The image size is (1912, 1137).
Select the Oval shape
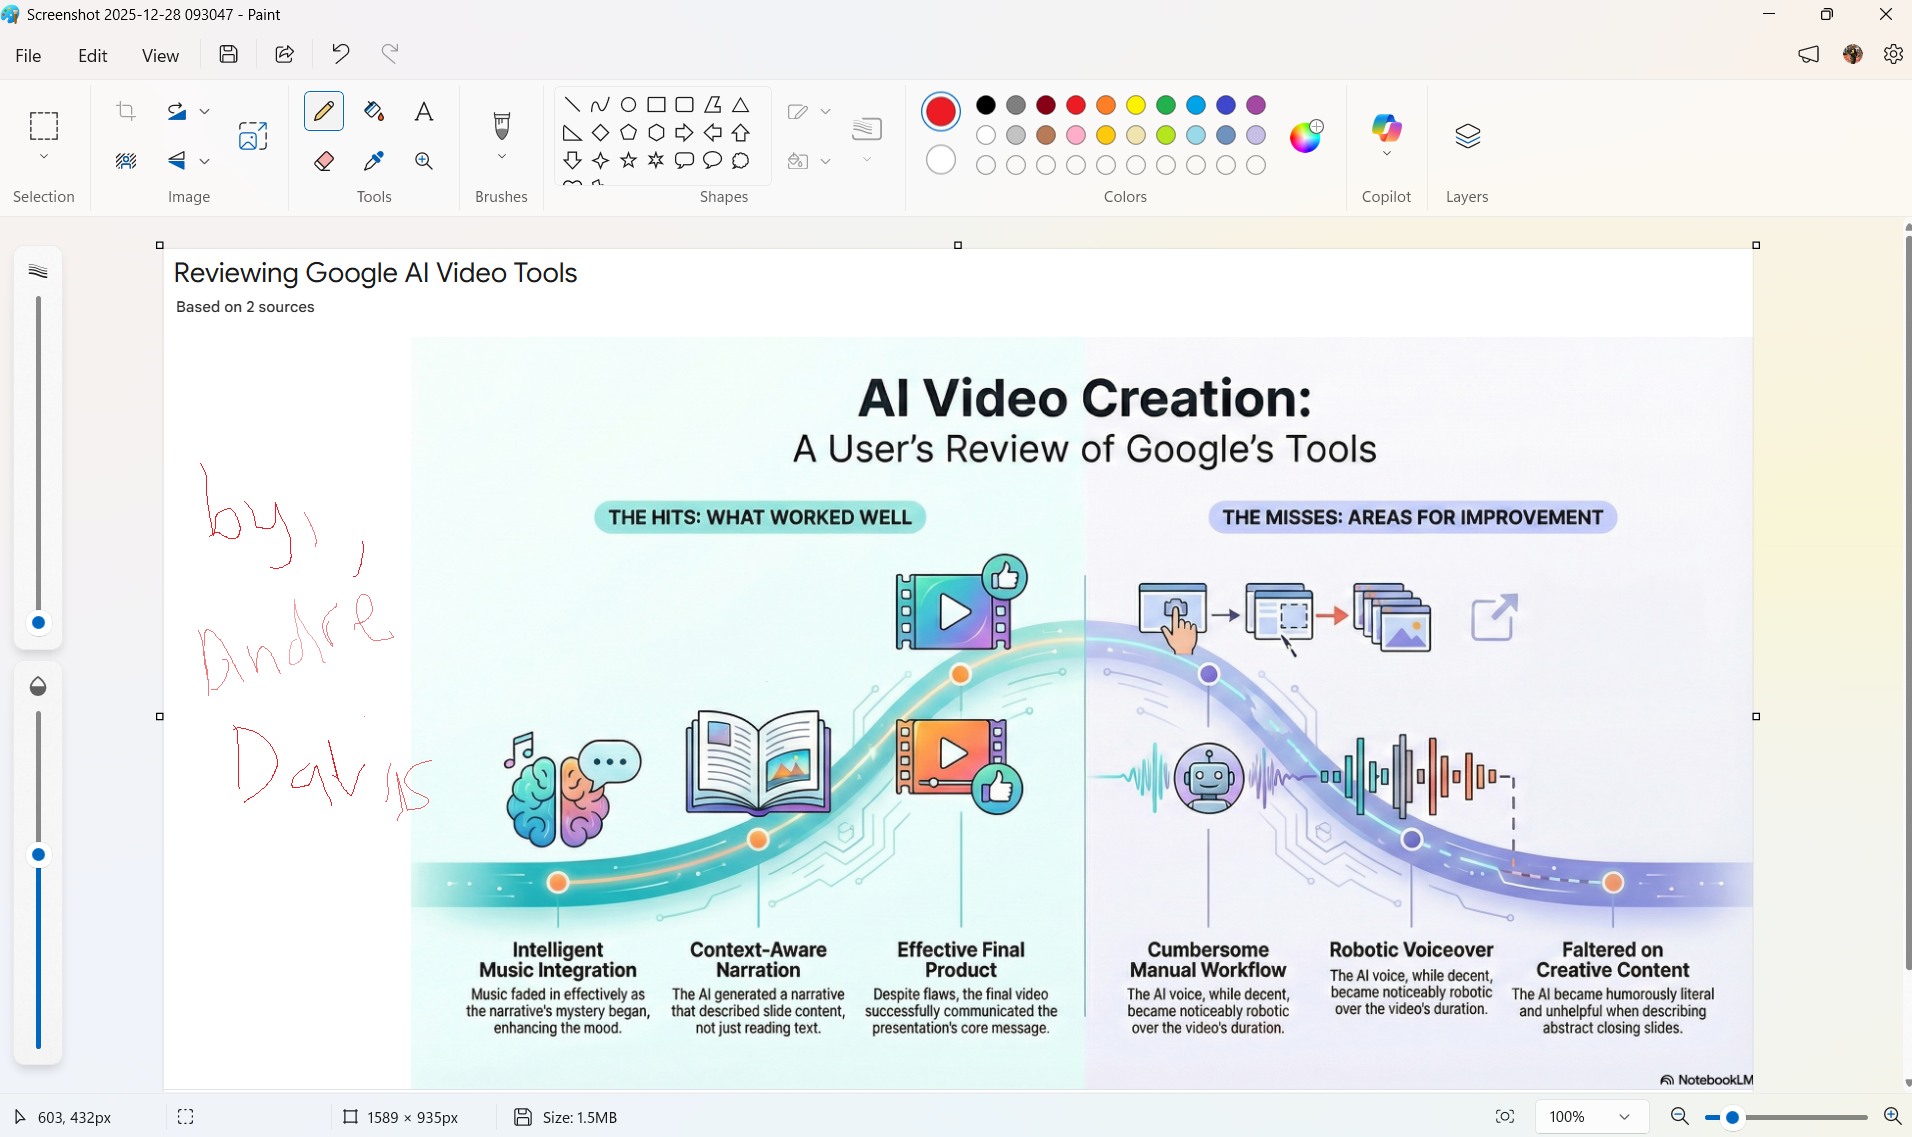point(628,105)
